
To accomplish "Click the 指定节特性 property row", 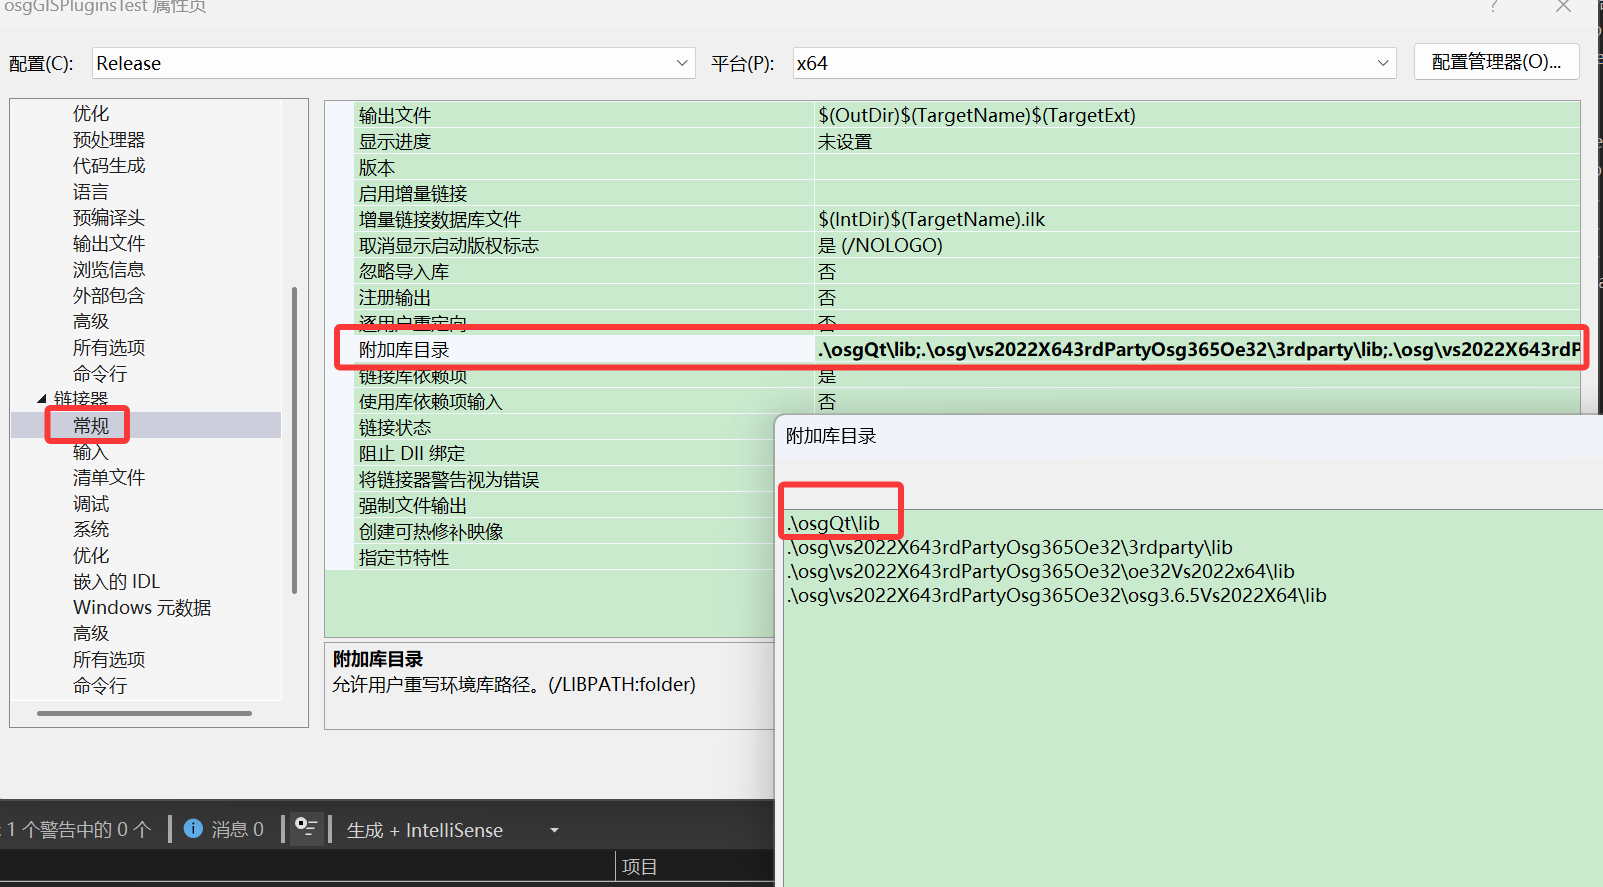I will (x=565, y=557).
